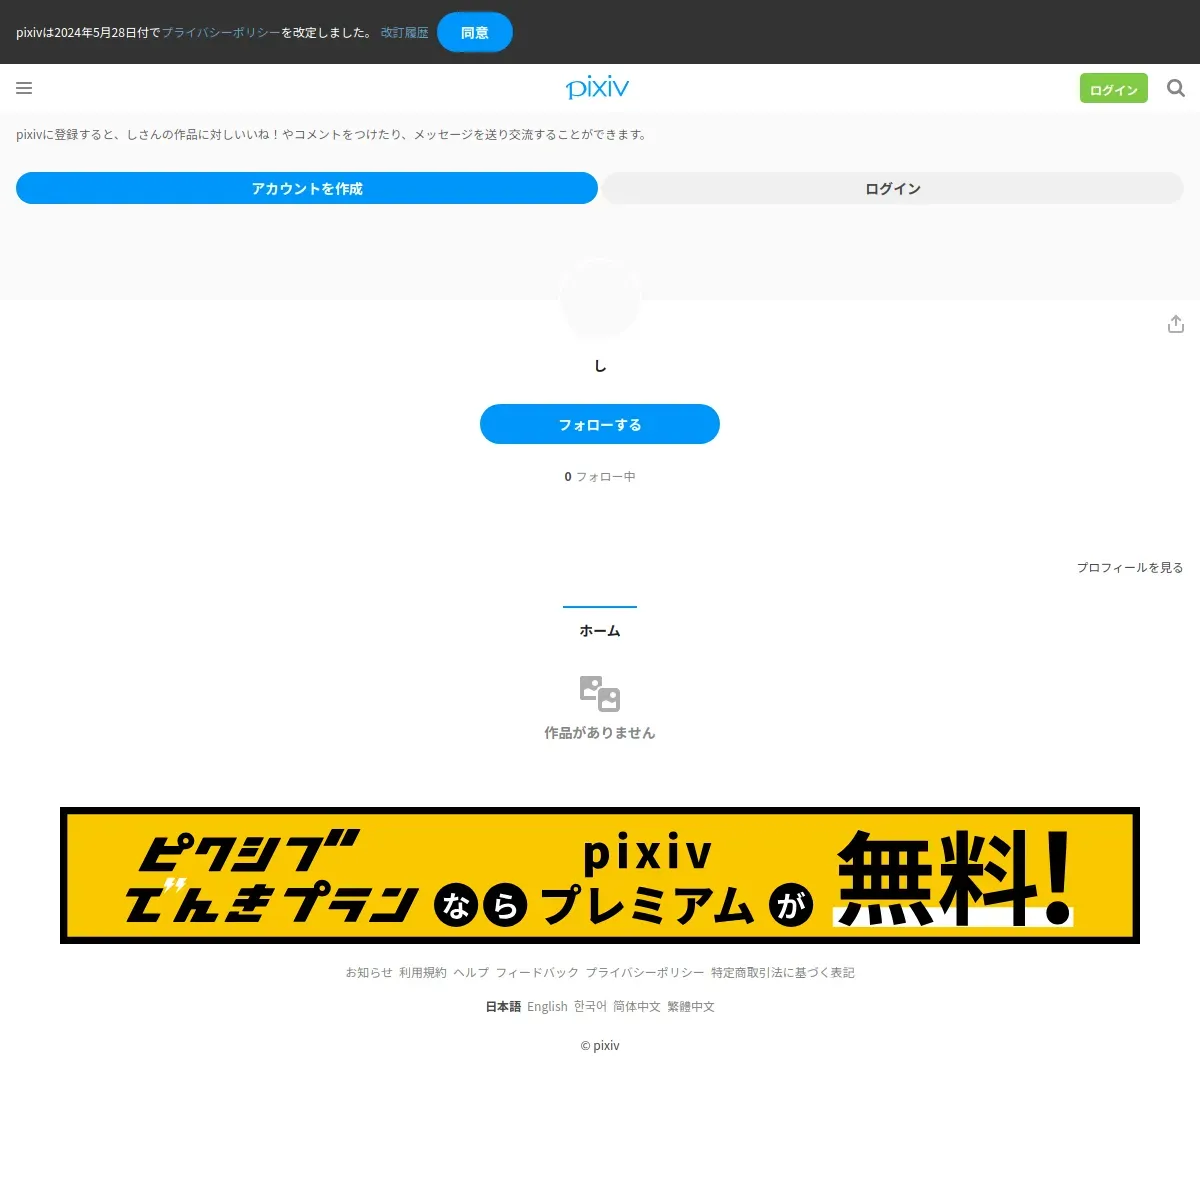Click the pixiv logo
1200x1202 pixels.
coord(597,88)
